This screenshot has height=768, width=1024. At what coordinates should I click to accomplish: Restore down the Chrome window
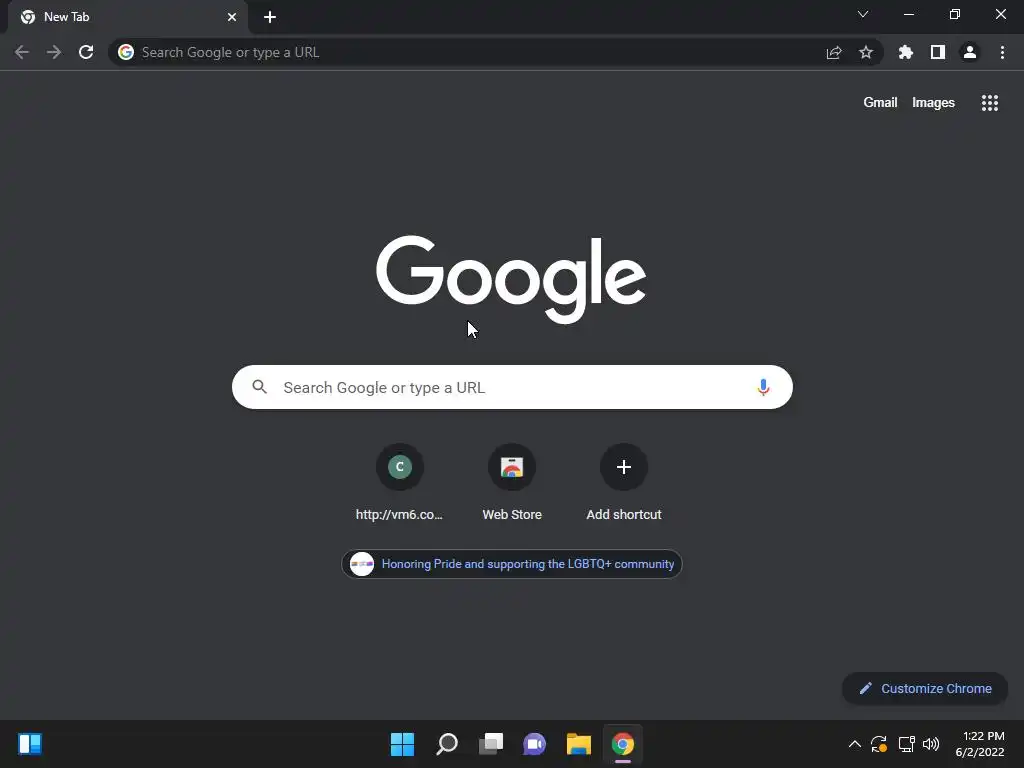[x=955, y=14]
